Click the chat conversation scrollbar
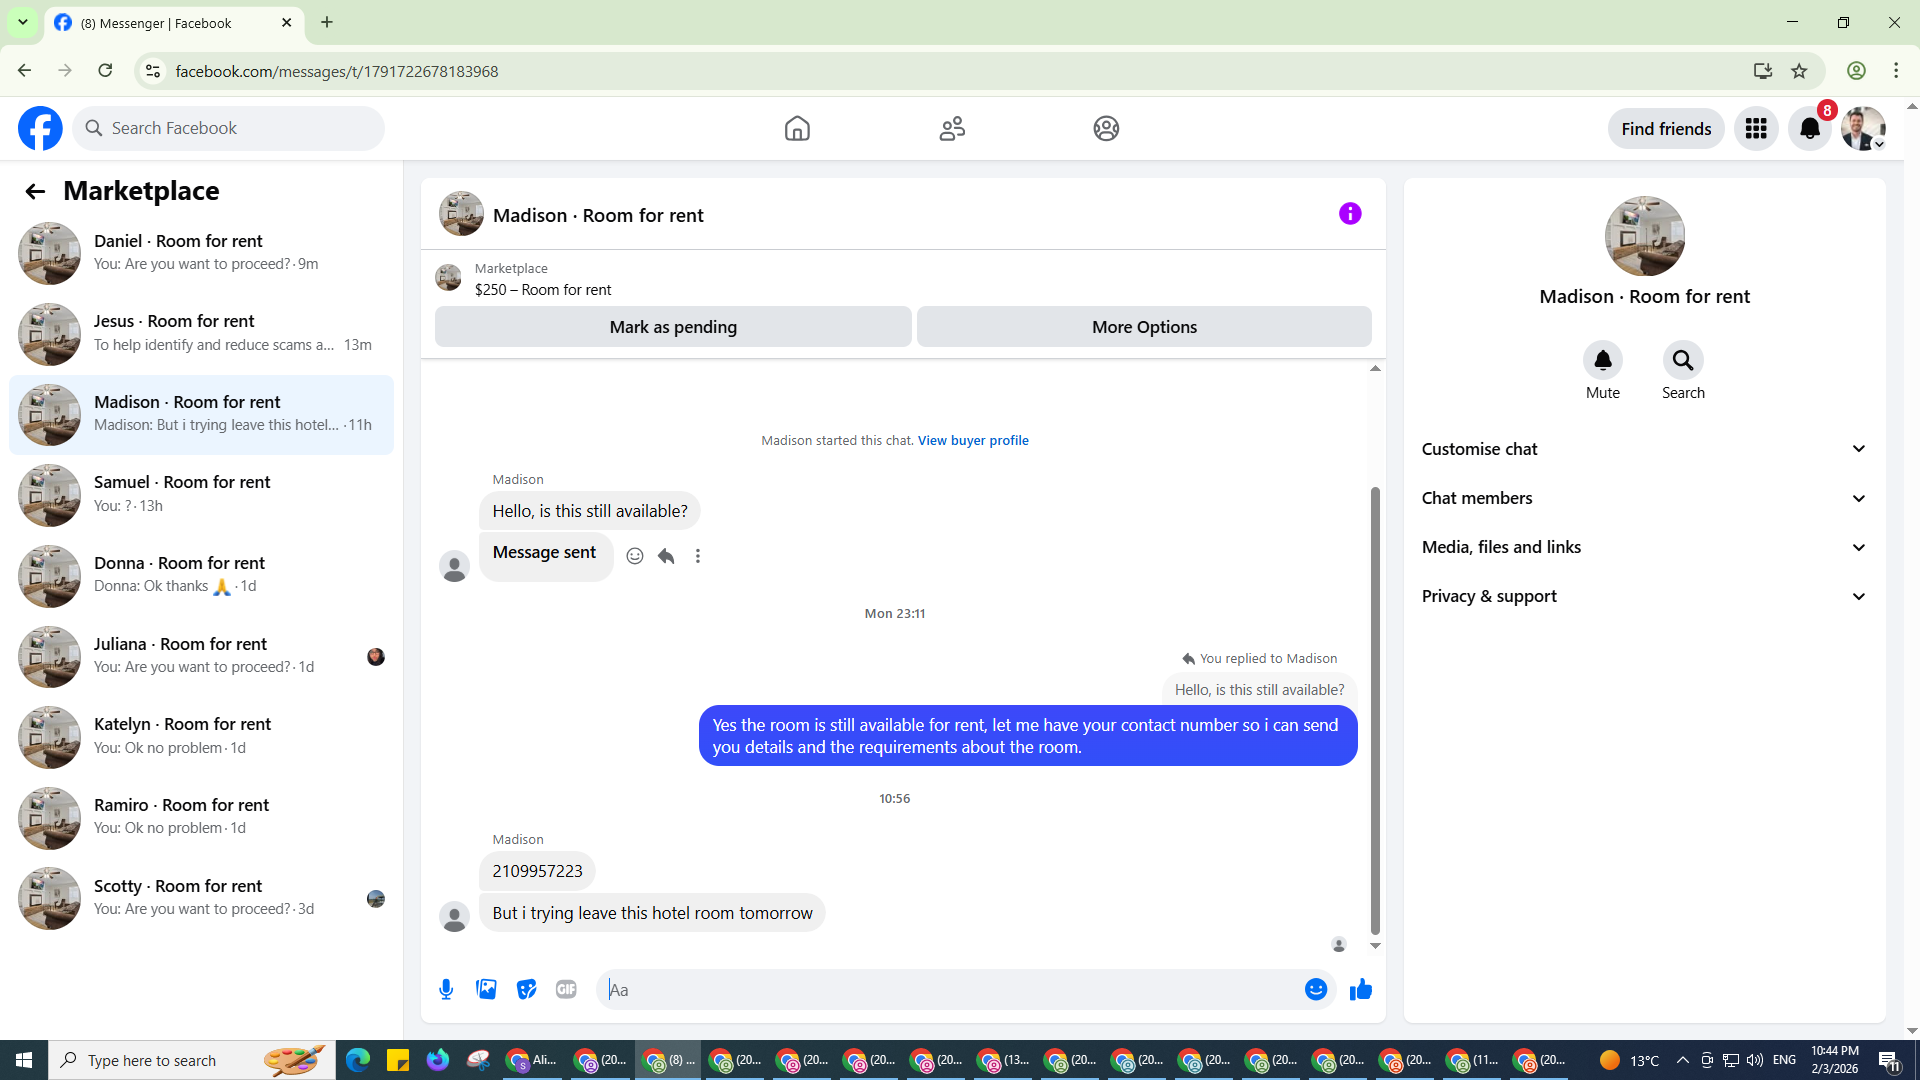This screenshot has height=1080, width=1920. [x=1375, y=710]
